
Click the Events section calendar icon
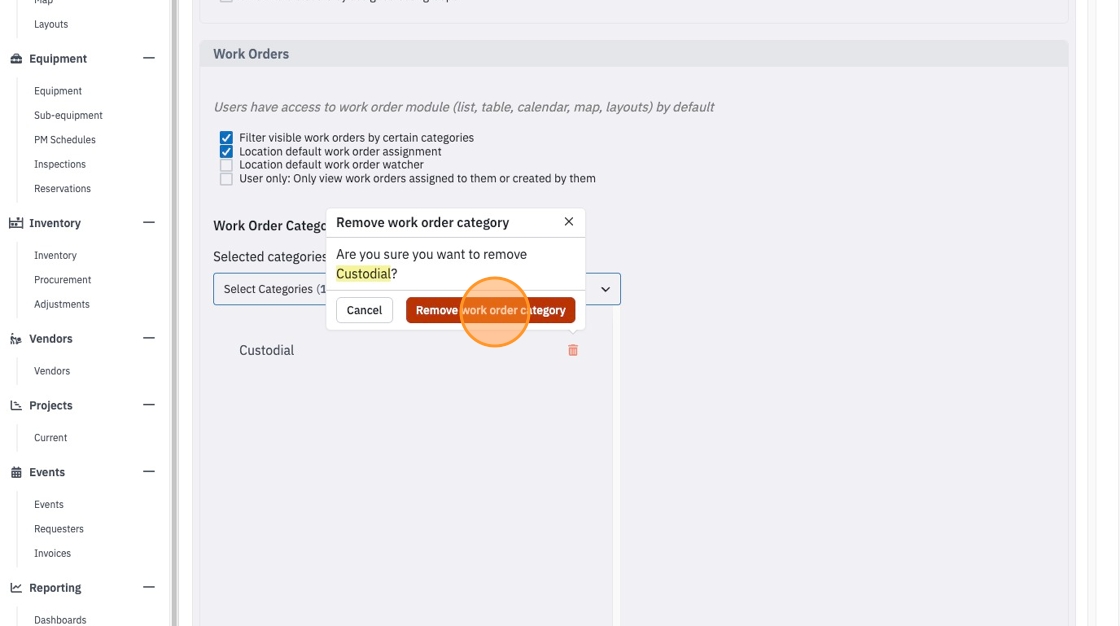(16, 472)
